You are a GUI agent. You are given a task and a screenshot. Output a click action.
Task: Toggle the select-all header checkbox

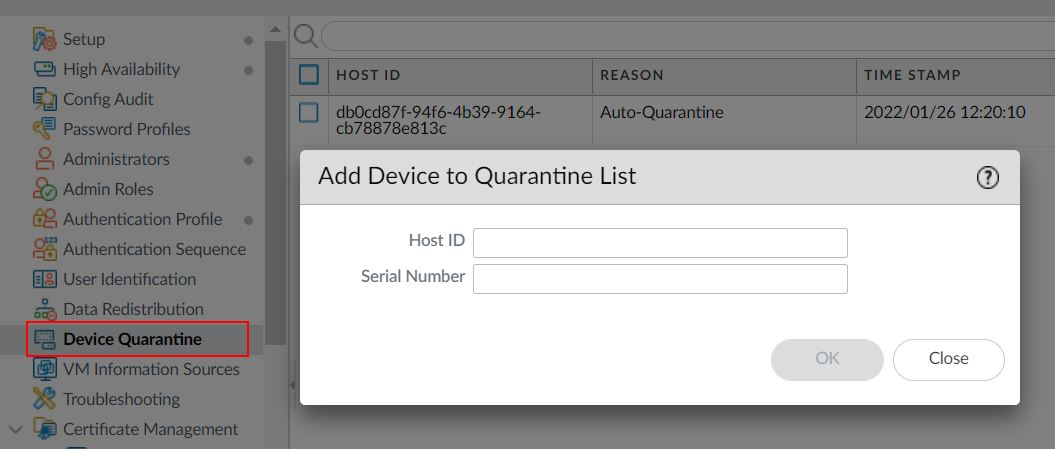click(x=309, y=74)
